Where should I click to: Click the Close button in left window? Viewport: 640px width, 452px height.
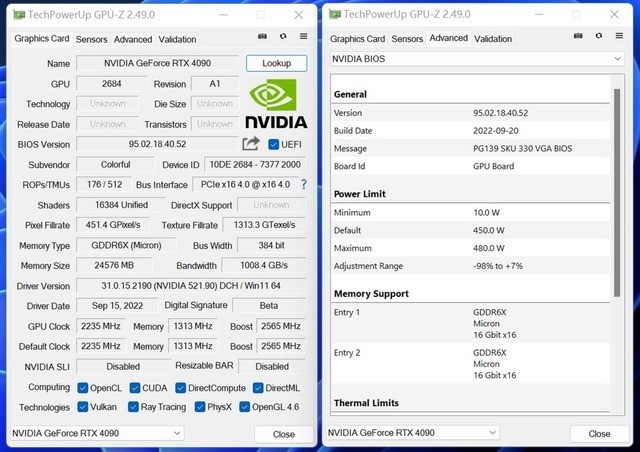[284, 434]
